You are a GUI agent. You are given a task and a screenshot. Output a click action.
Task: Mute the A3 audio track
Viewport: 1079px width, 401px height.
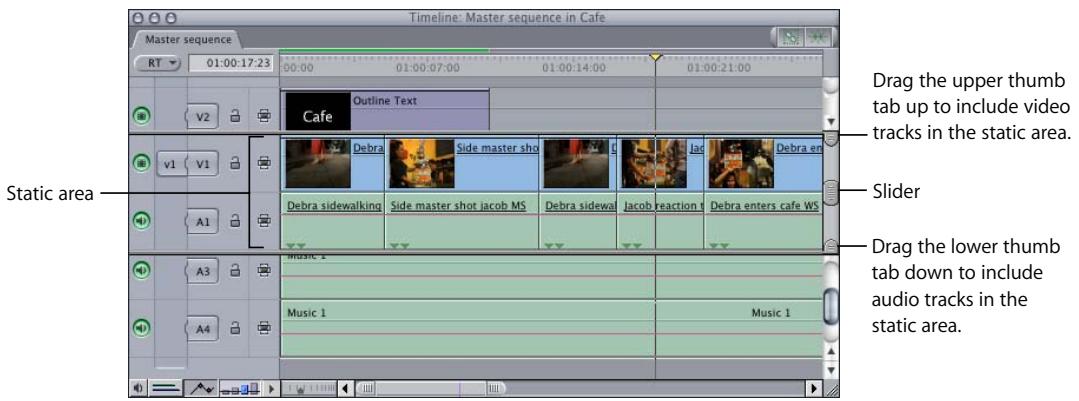coord(141,270)
